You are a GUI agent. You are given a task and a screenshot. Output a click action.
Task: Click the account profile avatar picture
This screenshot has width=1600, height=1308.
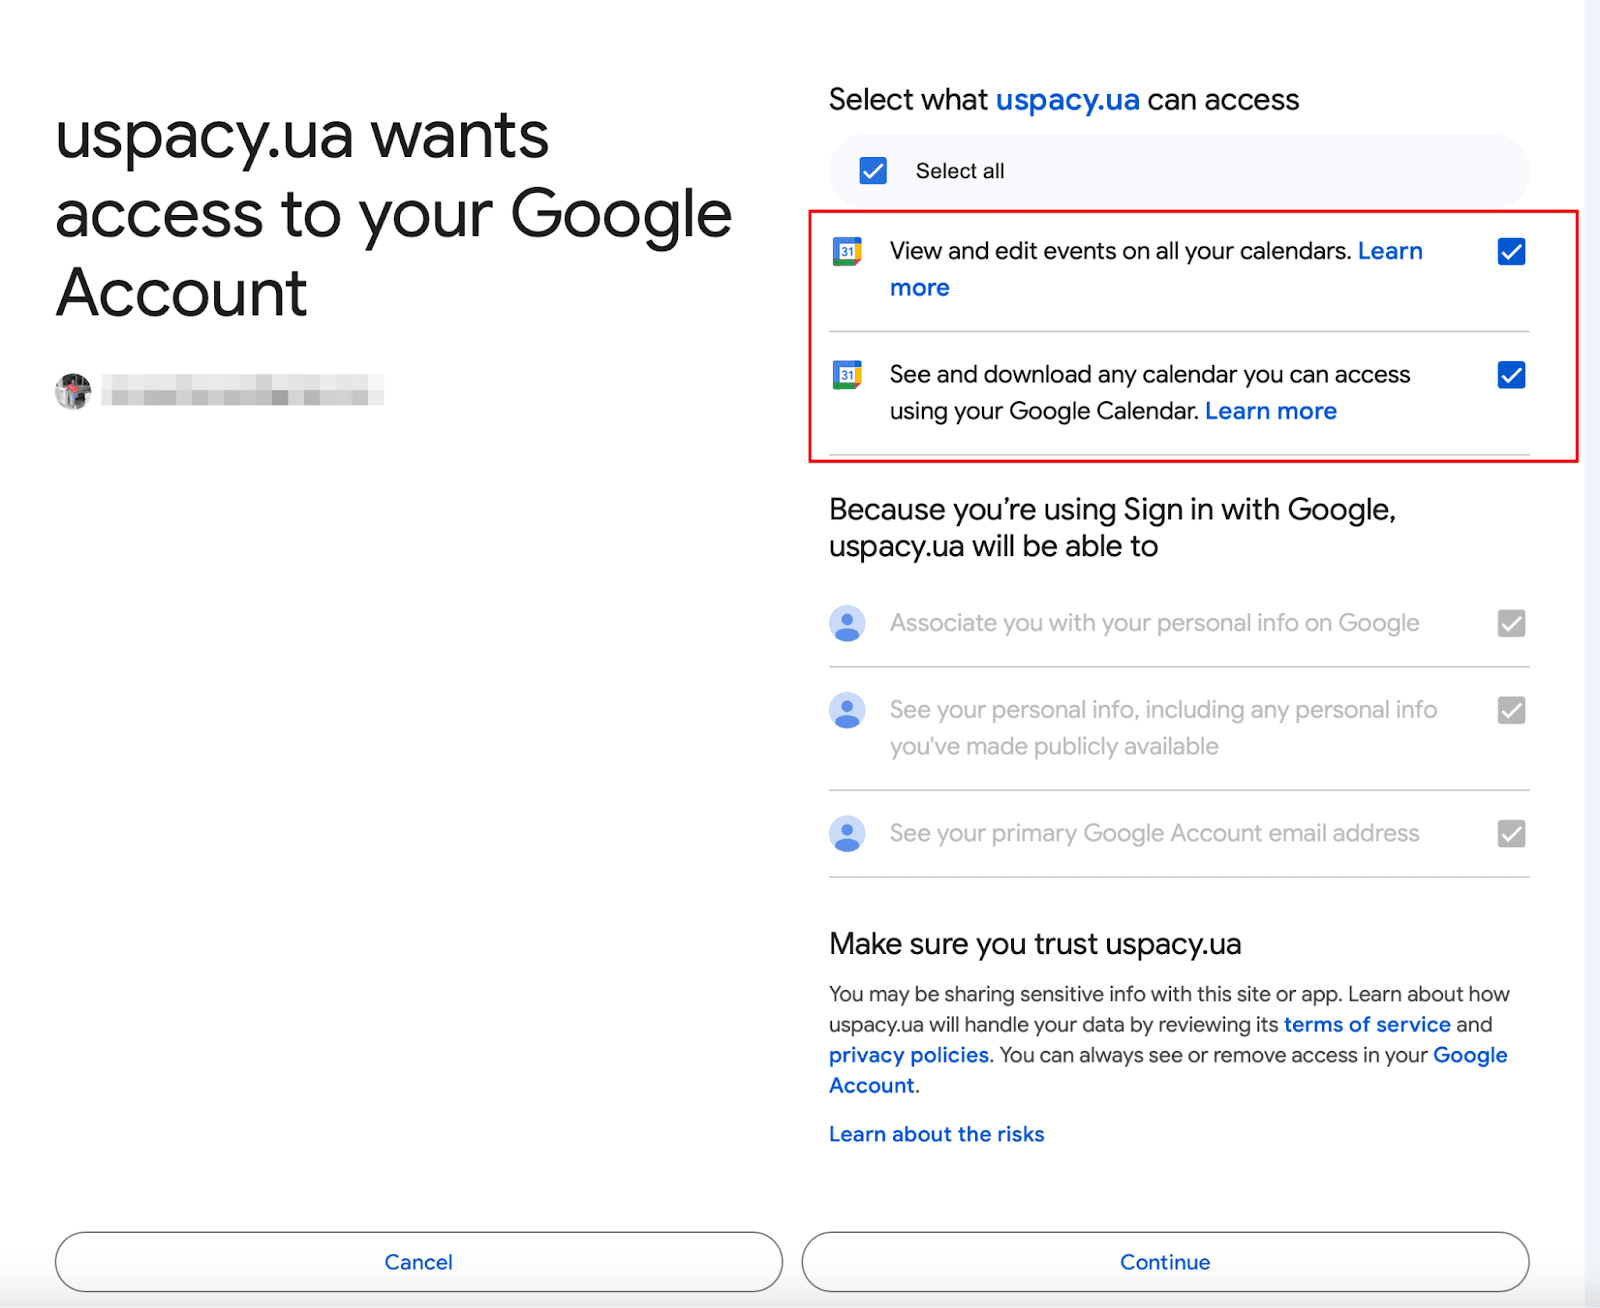(73, 391)
